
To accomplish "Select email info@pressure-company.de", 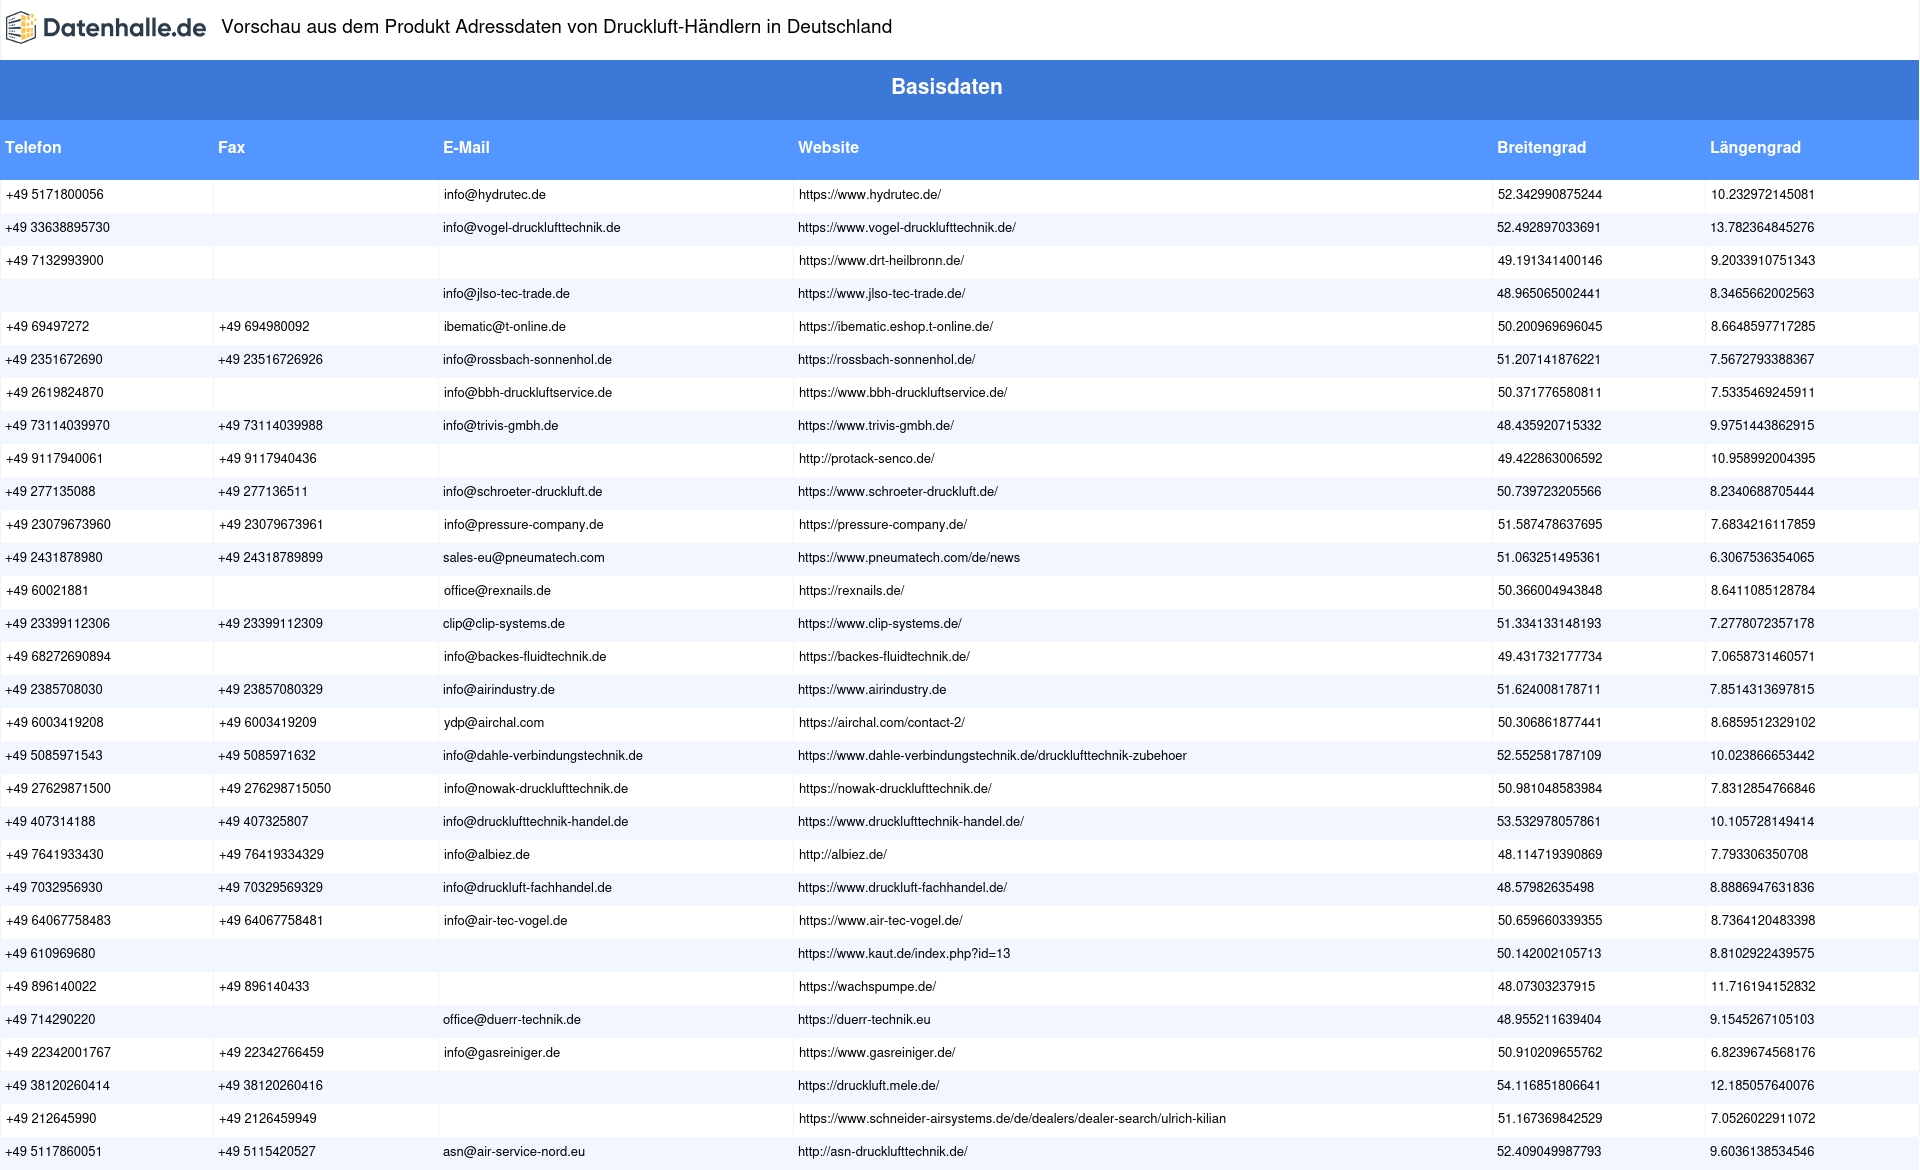I will [524, 525].
